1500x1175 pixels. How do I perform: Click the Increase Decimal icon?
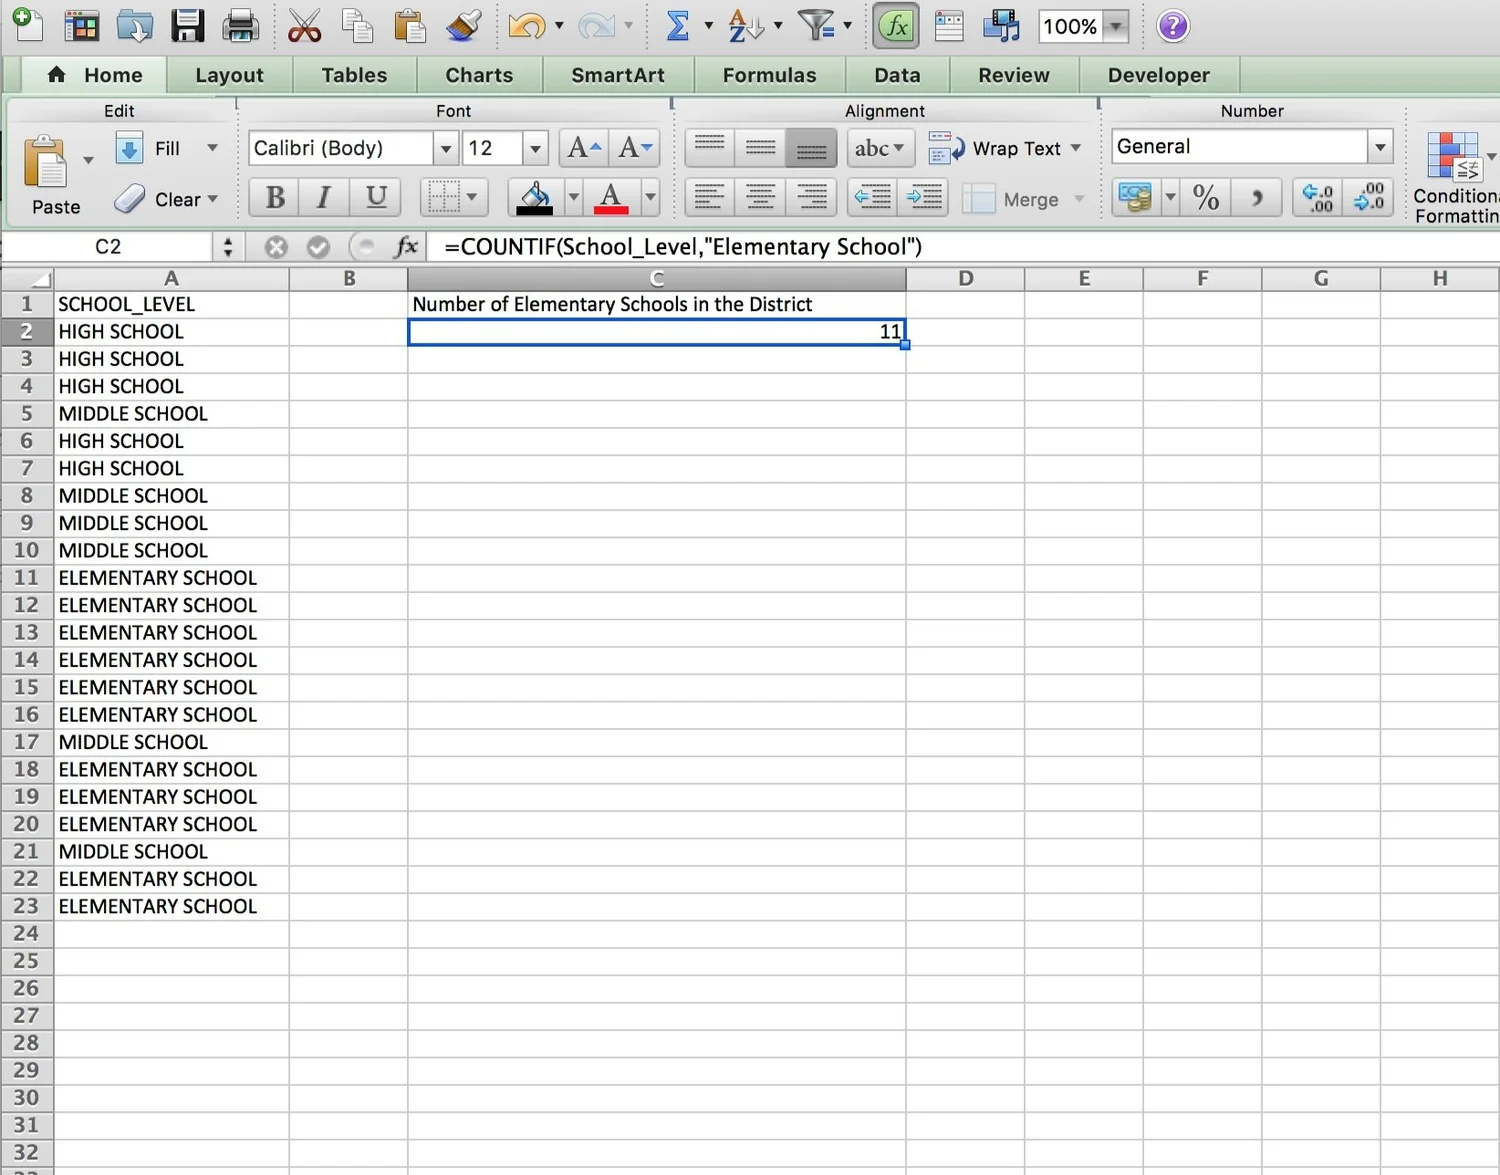[1317, 197]
